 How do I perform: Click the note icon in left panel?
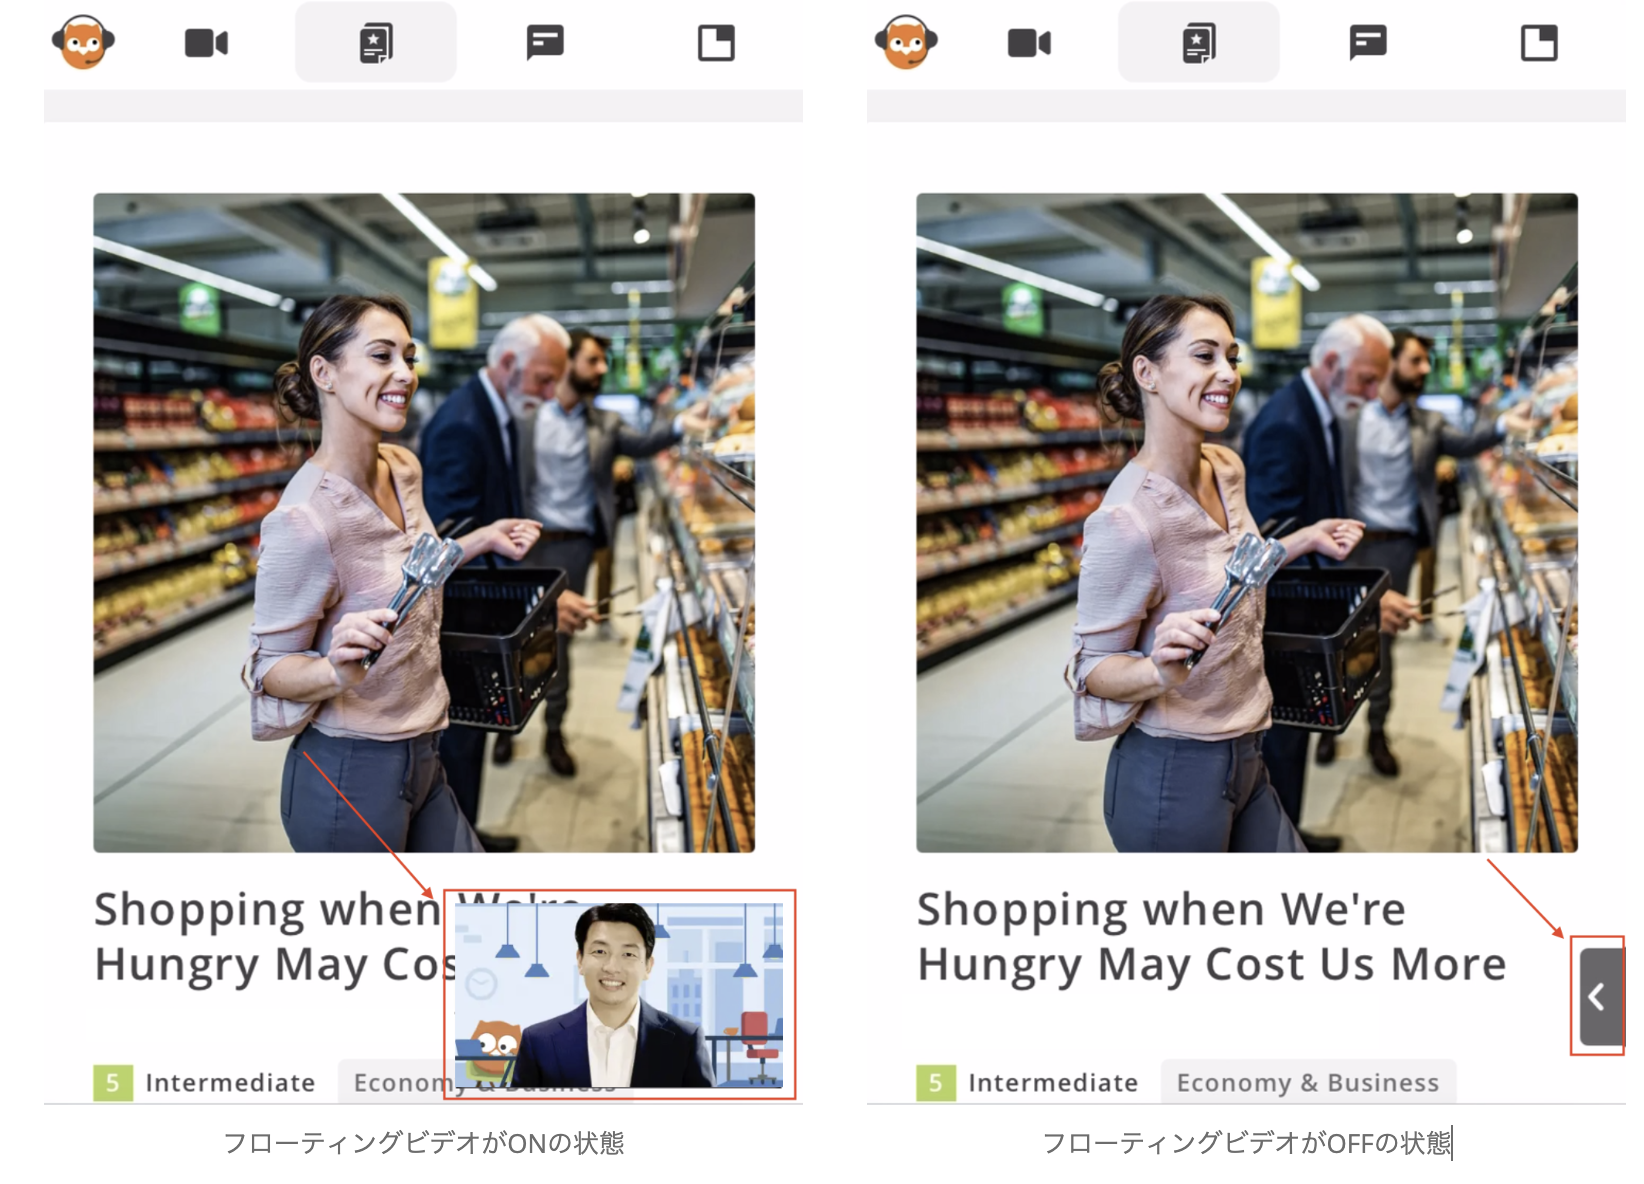716,43
